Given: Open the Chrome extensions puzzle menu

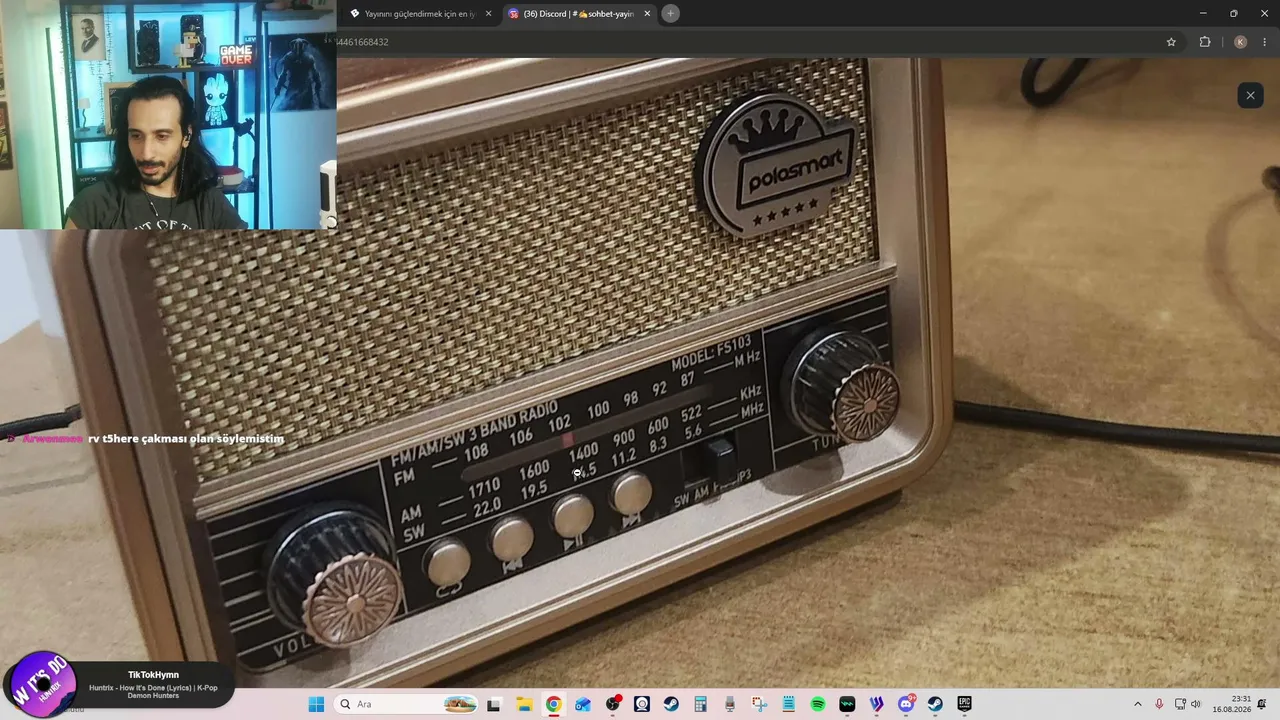Looking at the screenshot, I should point(1205,42).
